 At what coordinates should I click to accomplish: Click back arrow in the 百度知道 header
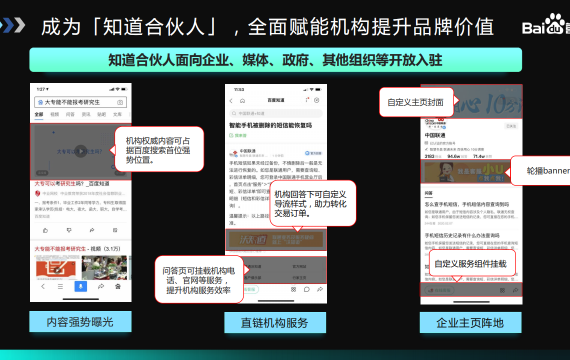pyautogui.click(x=231, y=101)
